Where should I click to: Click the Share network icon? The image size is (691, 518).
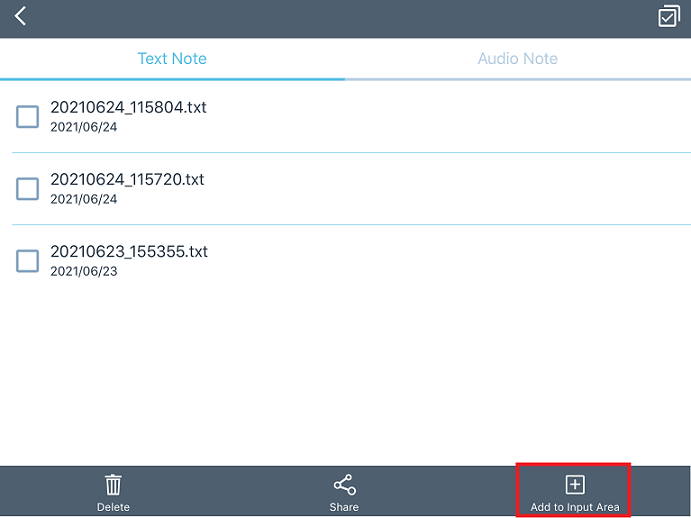tap(344, 485)
